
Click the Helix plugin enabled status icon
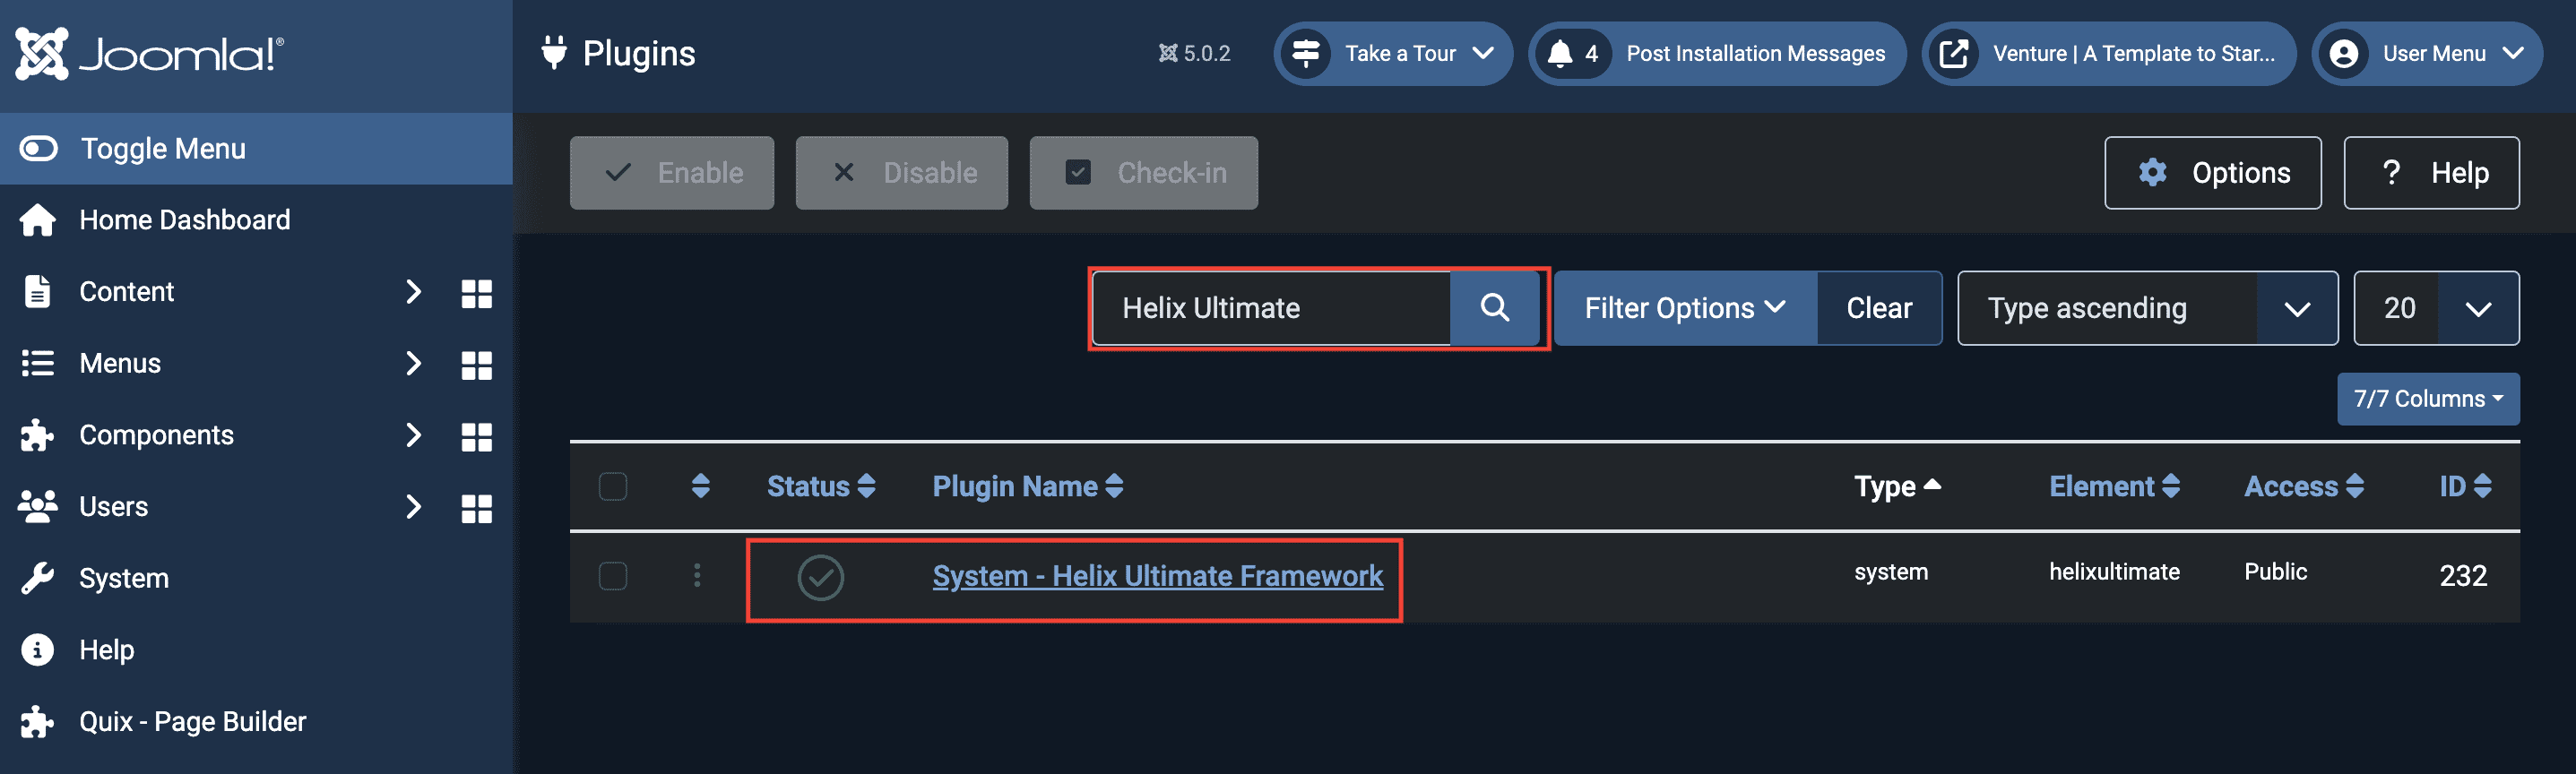820,577
